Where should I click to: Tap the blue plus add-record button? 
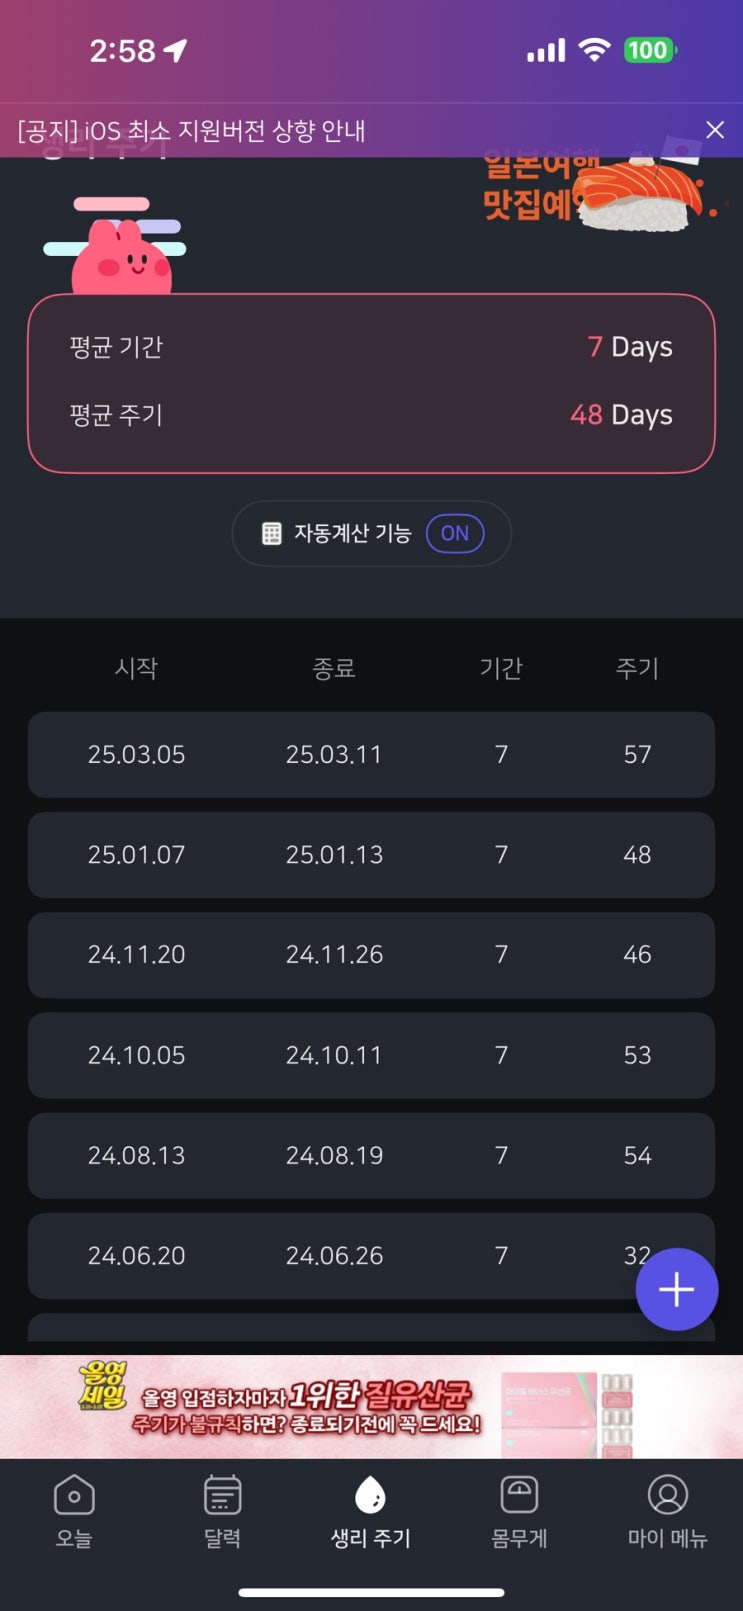(x=677, y=1289)
